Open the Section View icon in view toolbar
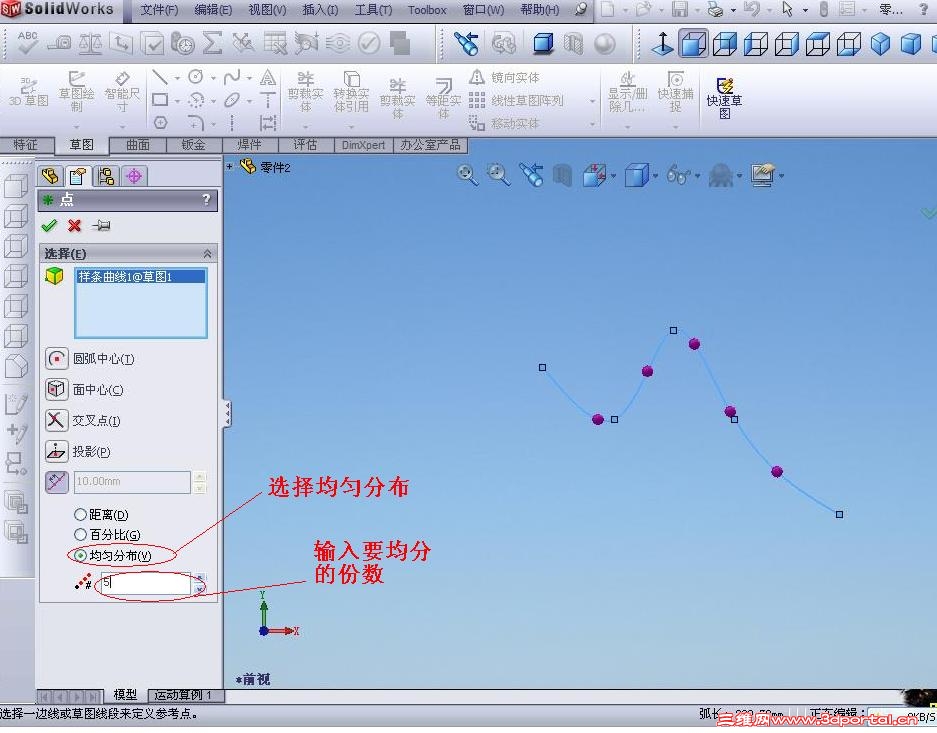 click(x=594, y=176)
